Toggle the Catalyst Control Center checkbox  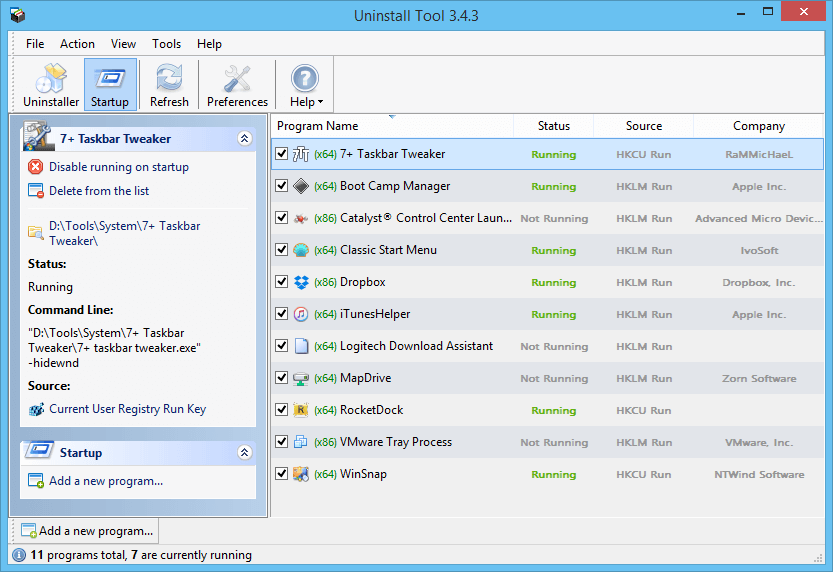(x=282, y=218)
